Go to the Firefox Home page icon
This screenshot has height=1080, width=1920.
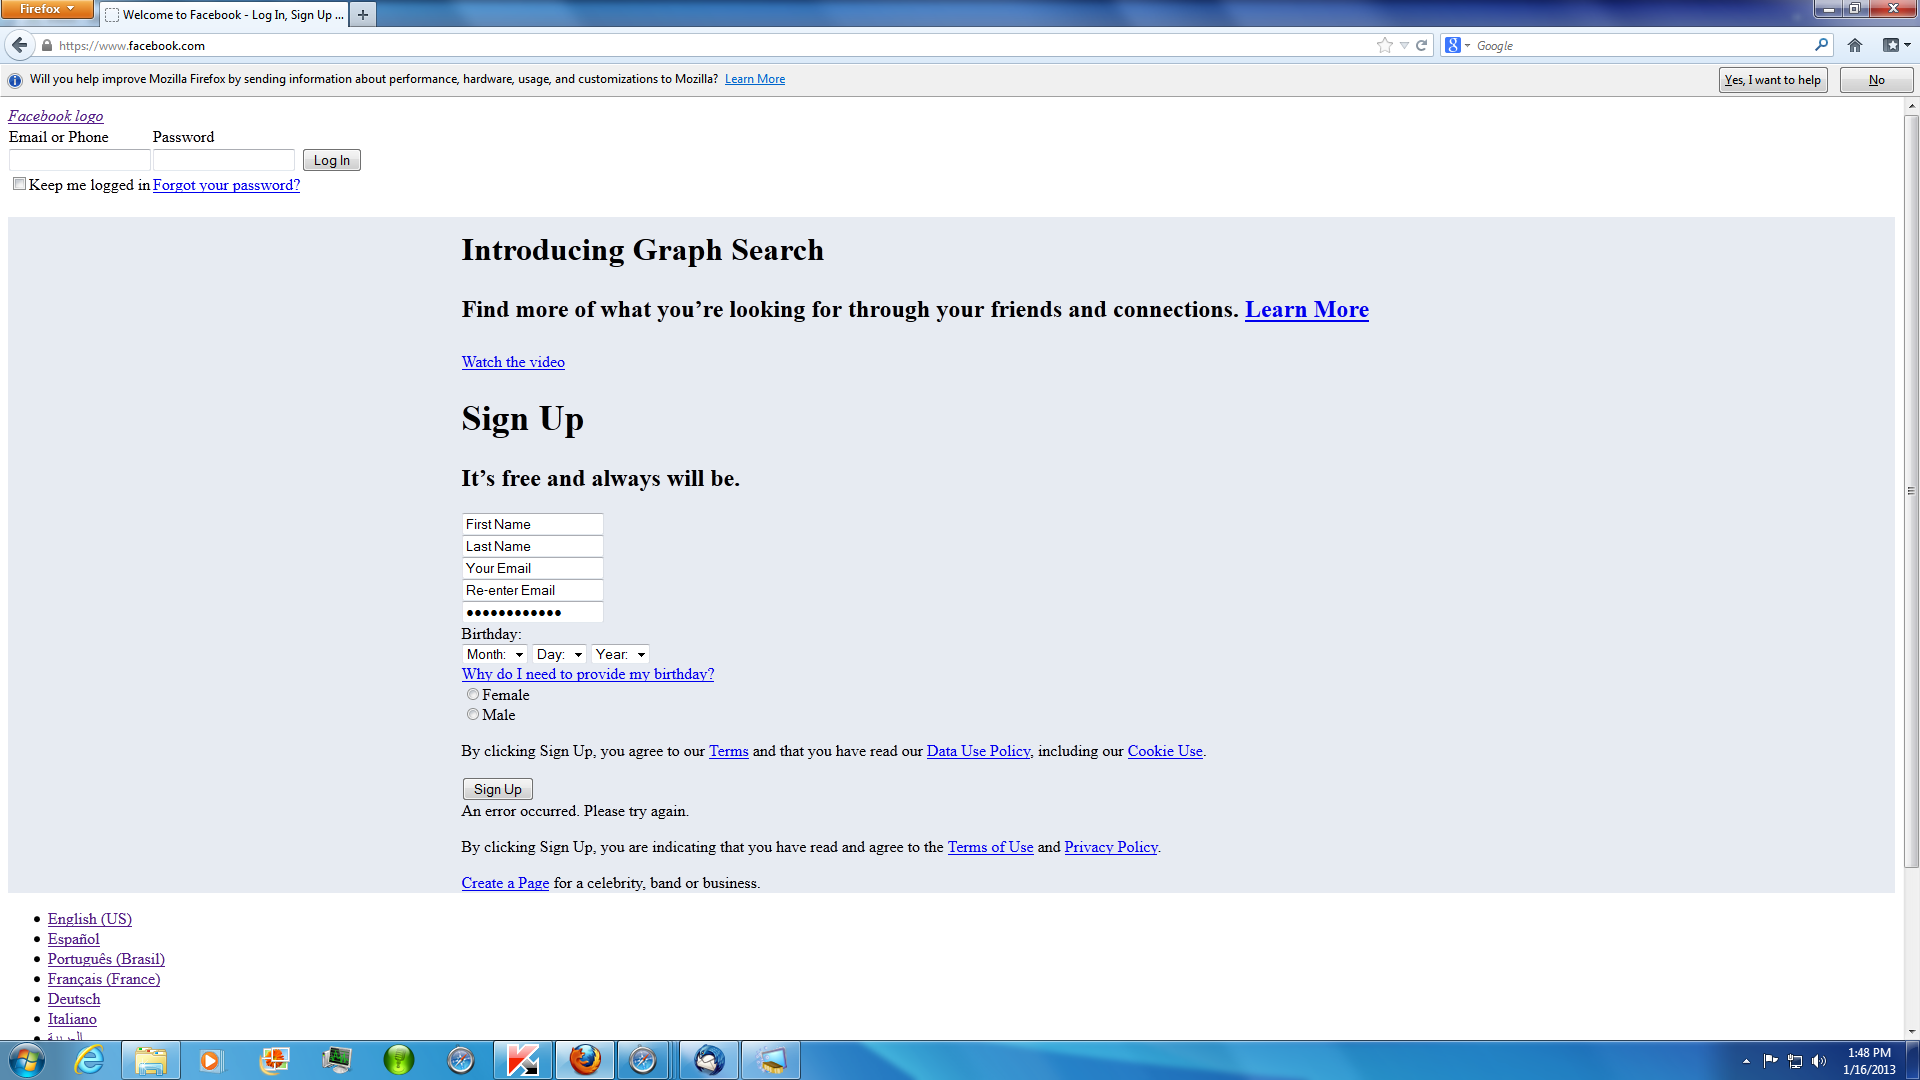tap(1855, 45)
